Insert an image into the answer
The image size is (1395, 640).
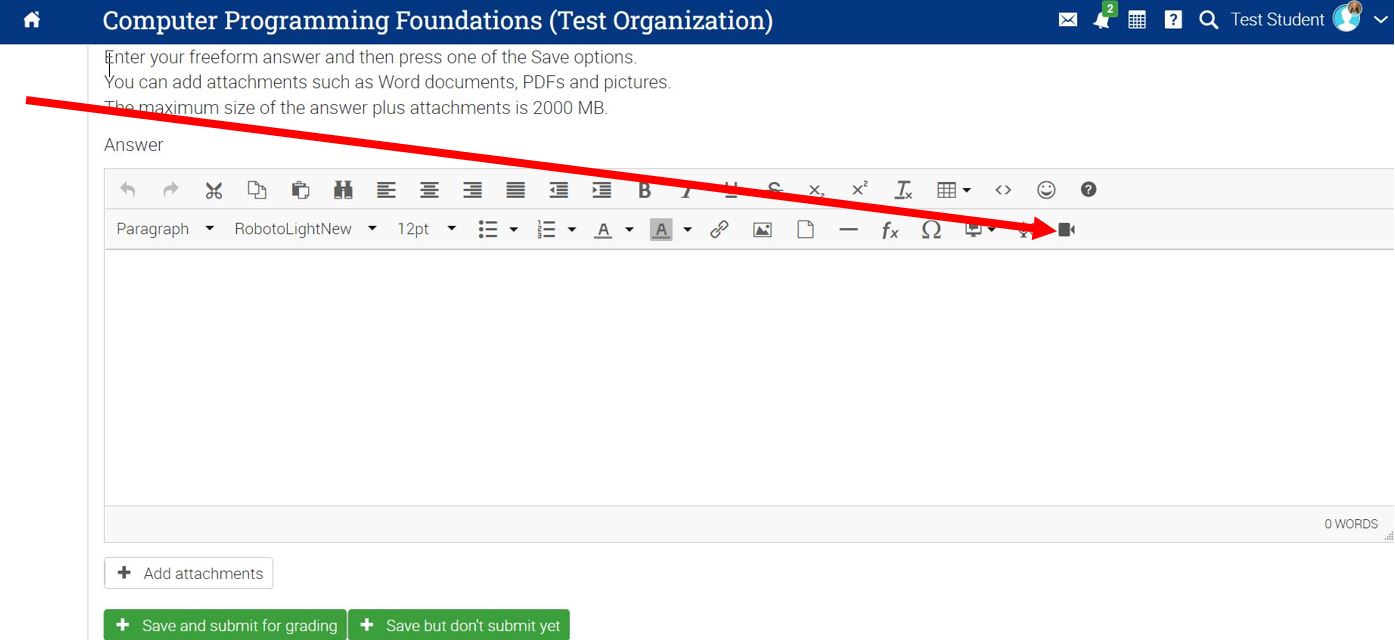[762, 230]
